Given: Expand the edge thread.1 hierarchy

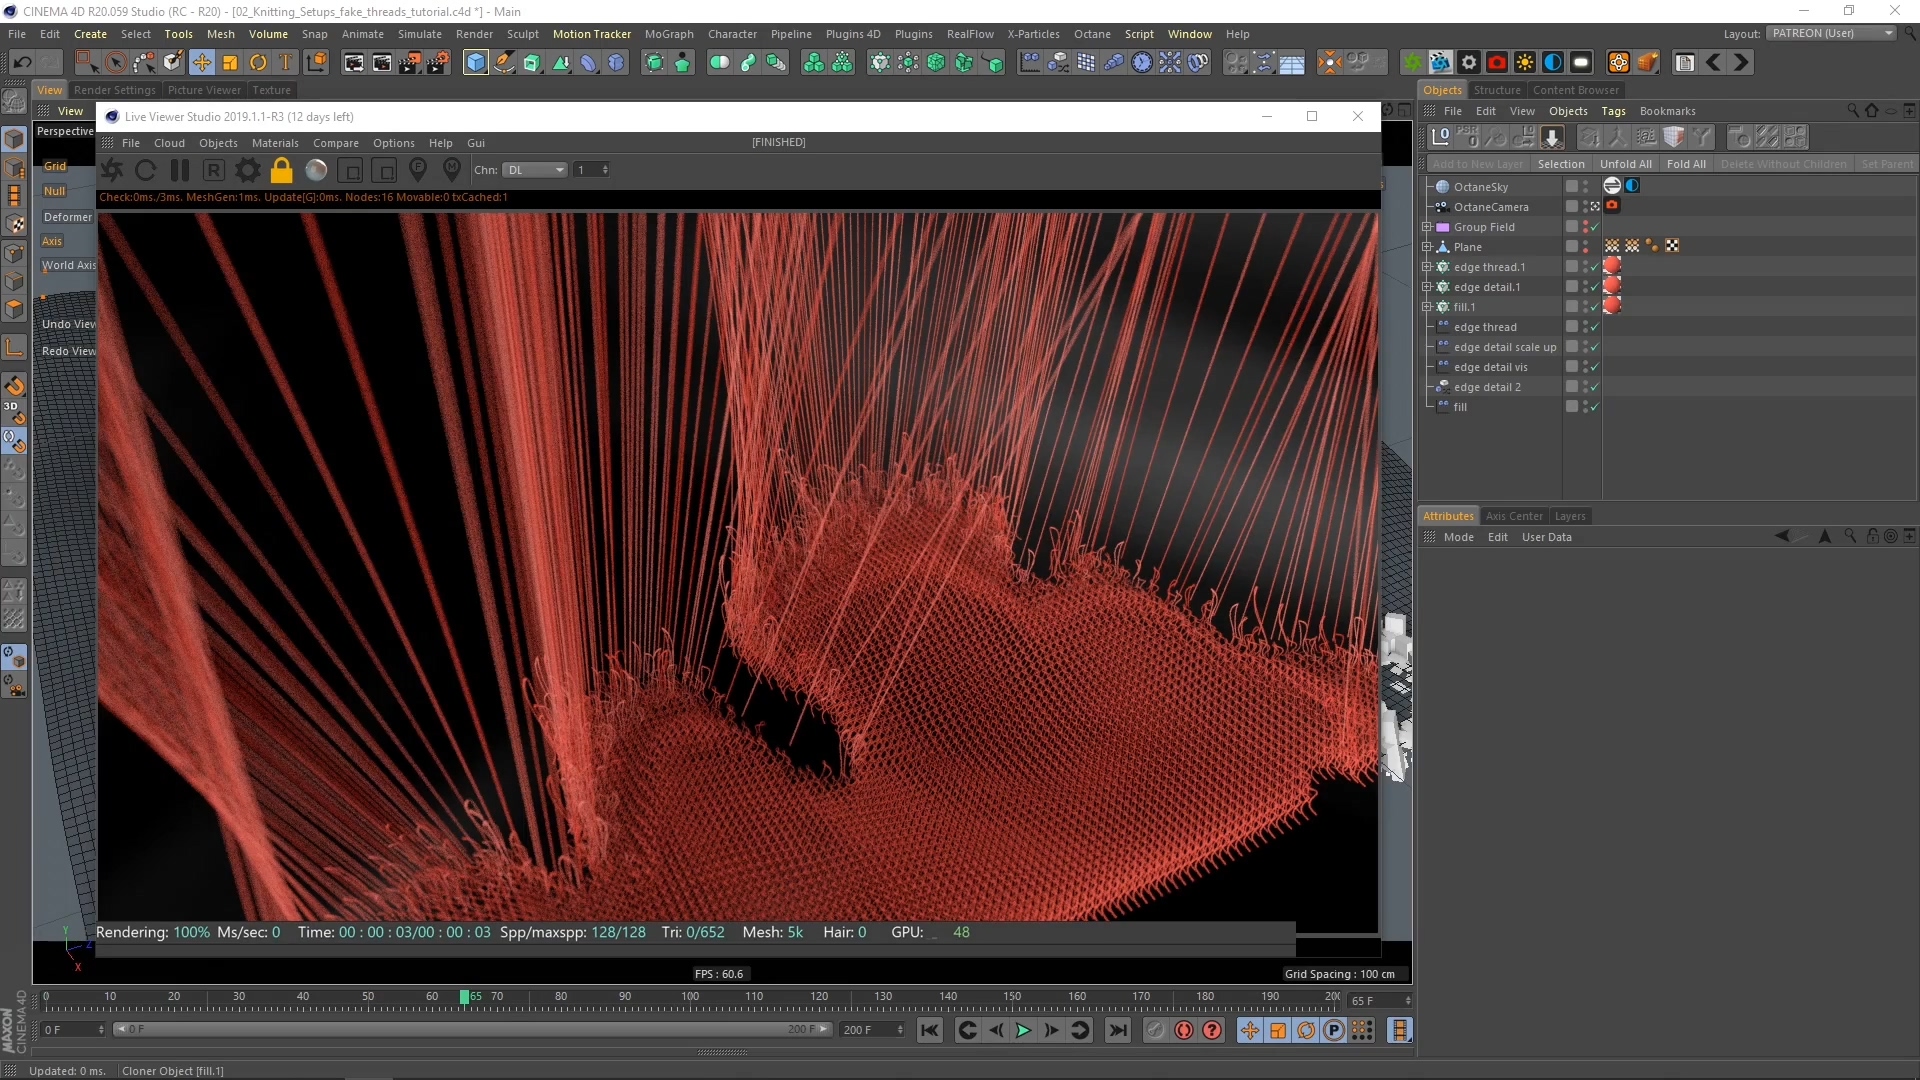Looking at the screenshot, I should pyautogui.click(x=1427, y=266).
